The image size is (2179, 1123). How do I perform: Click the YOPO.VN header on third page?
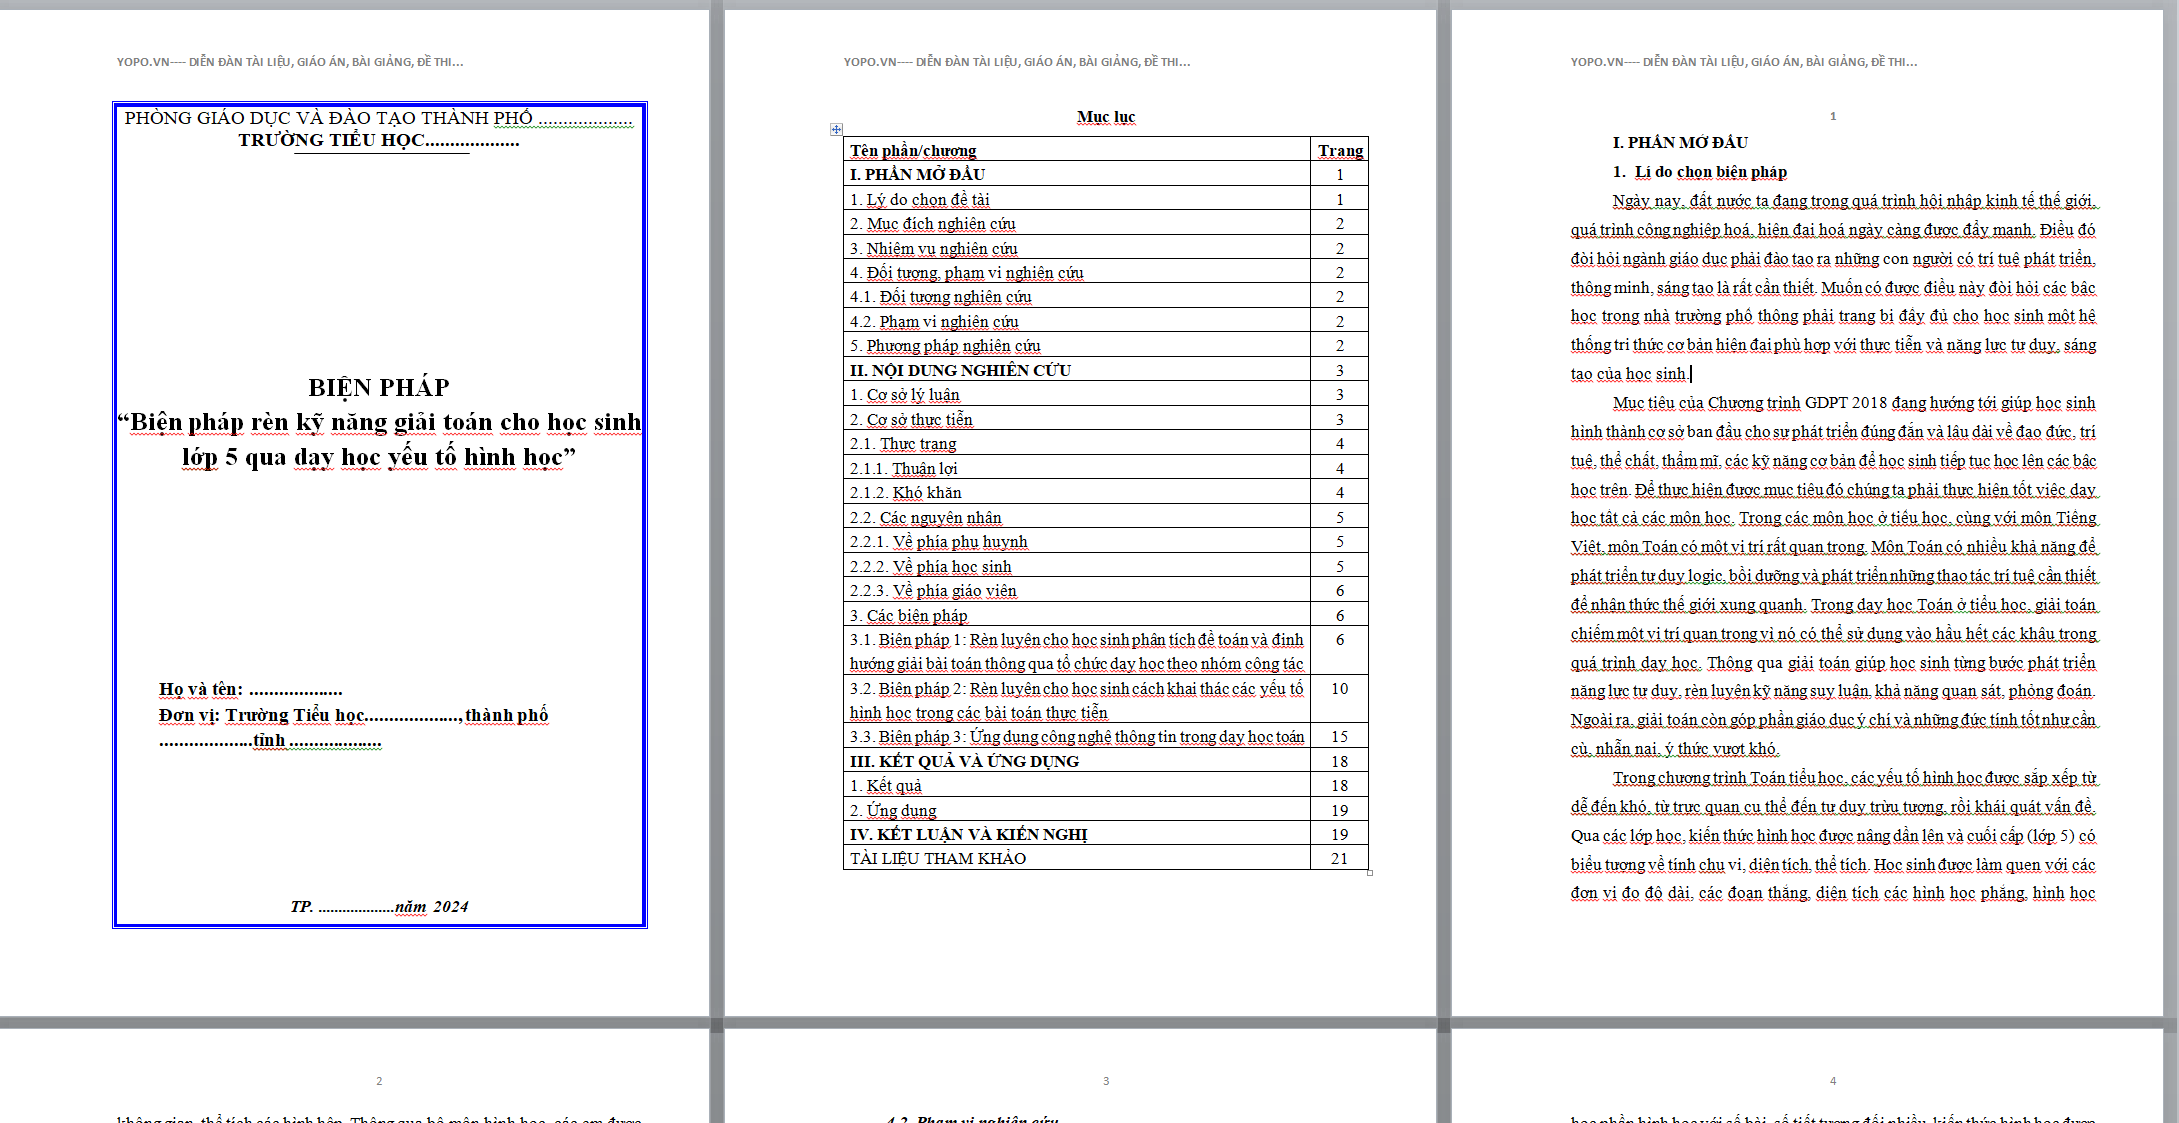click(x=1744, y=62)
